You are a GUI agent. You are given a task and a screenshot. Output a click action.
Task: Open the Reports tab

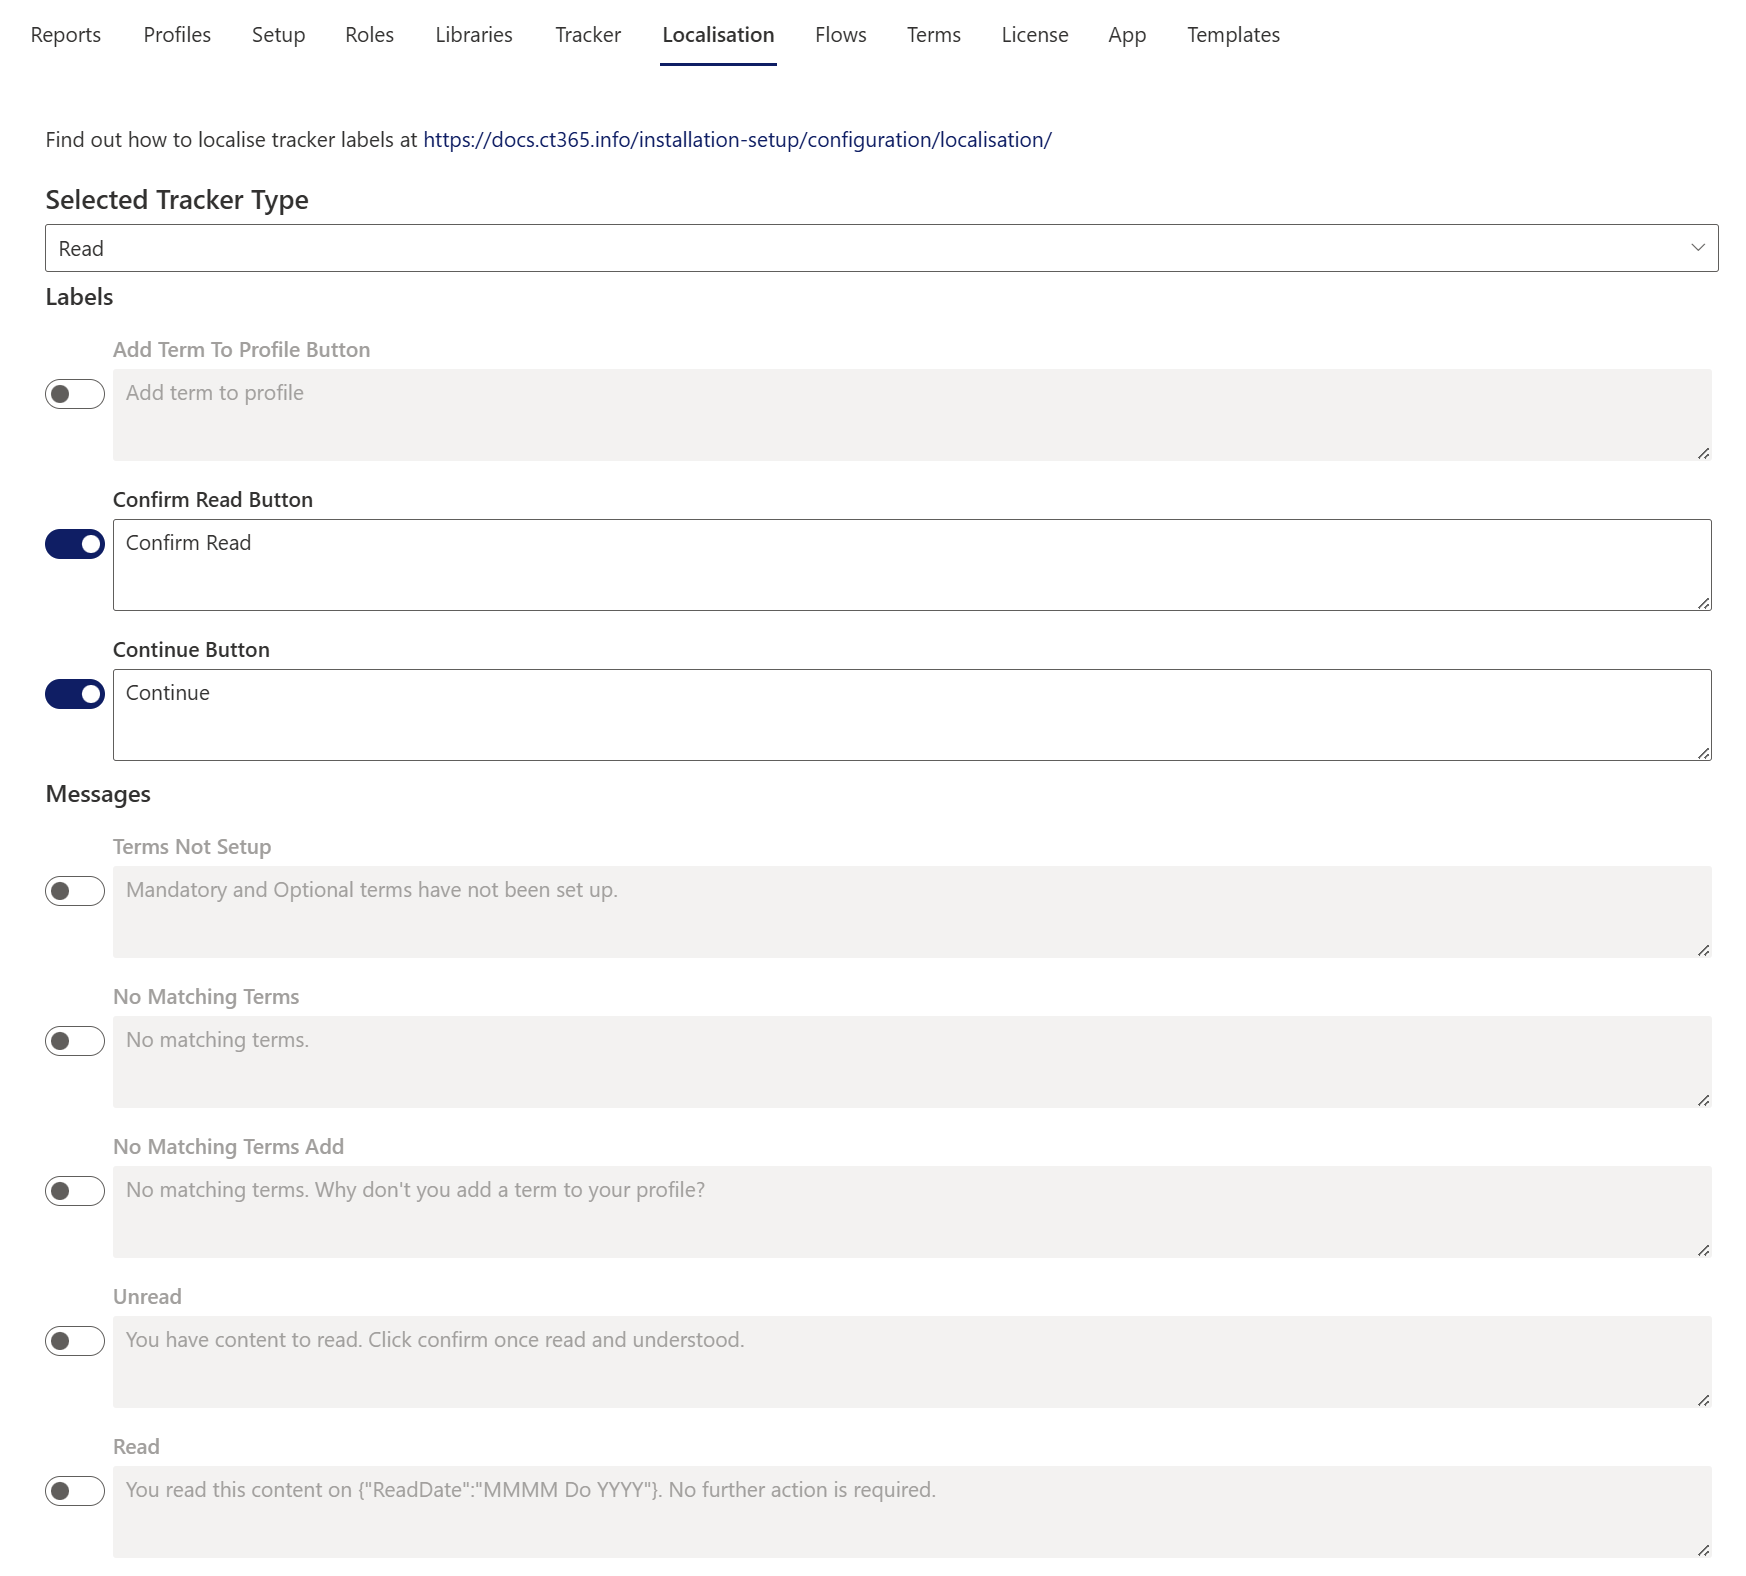point(66,35)
